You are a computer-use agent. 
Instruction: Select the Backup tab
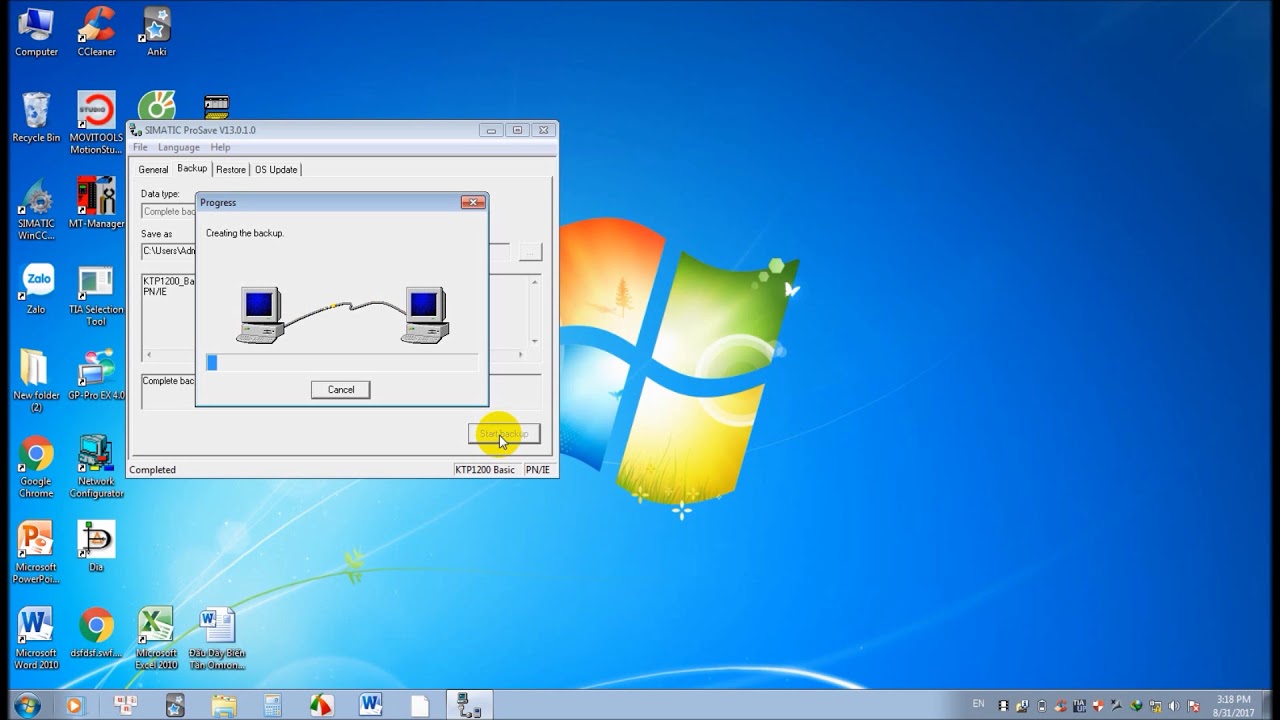(x=192, y=169)
